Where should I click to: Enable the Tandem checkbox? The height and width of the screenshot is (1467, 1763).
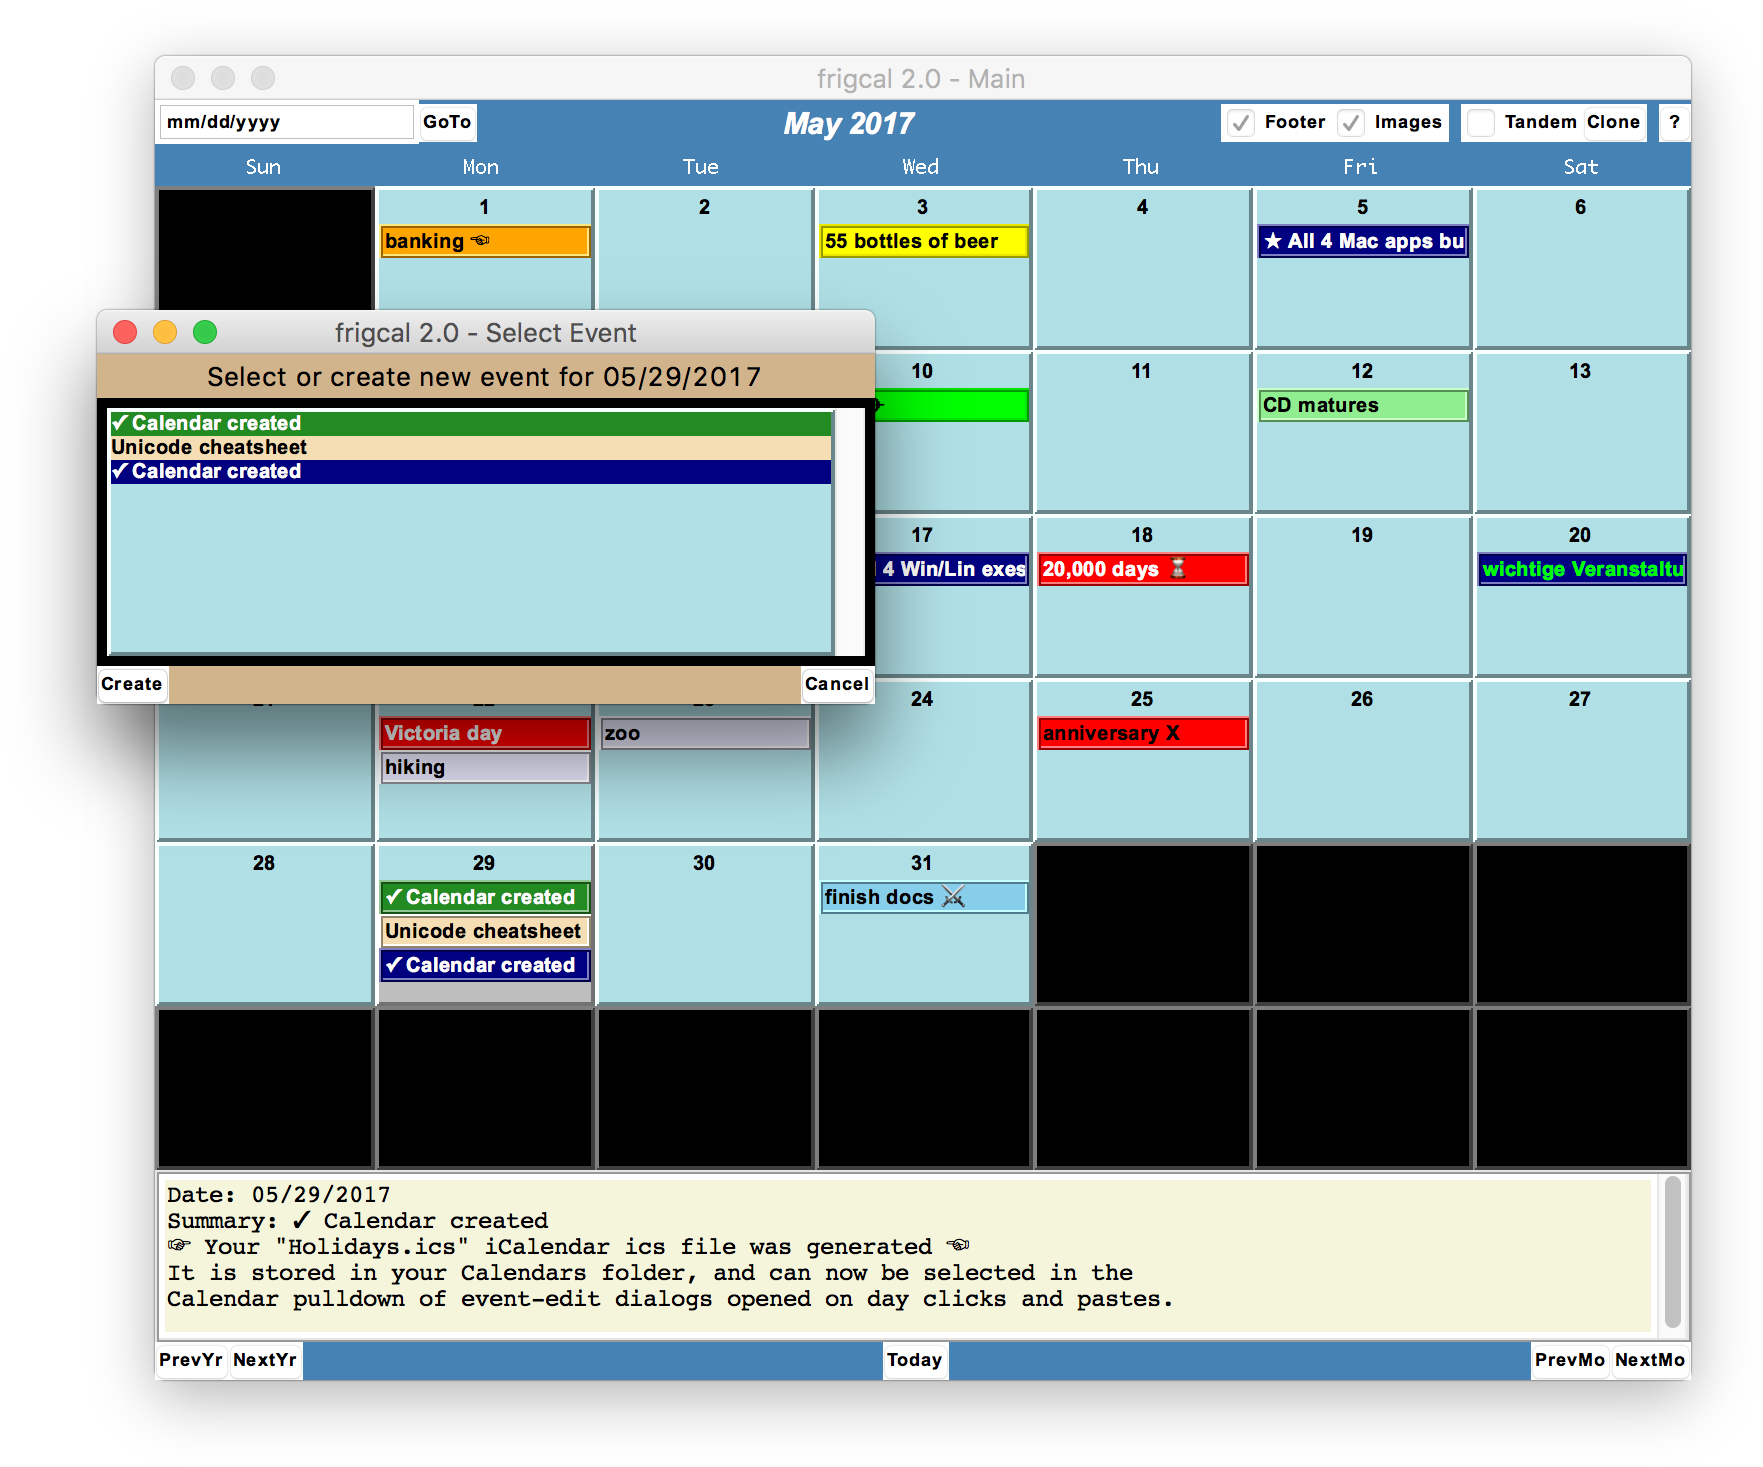click(1481, 122)
